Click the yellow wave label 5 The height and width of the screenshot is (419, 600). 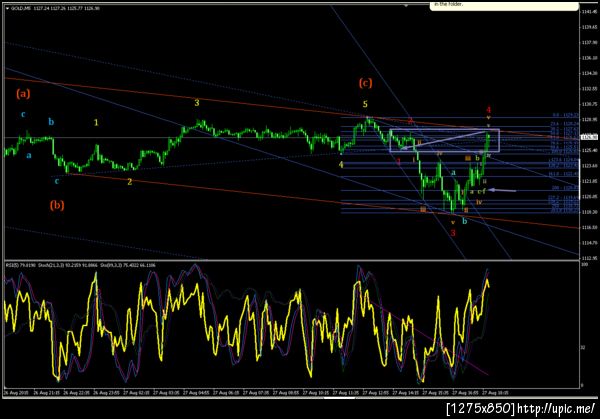click(x=365, y=104)
